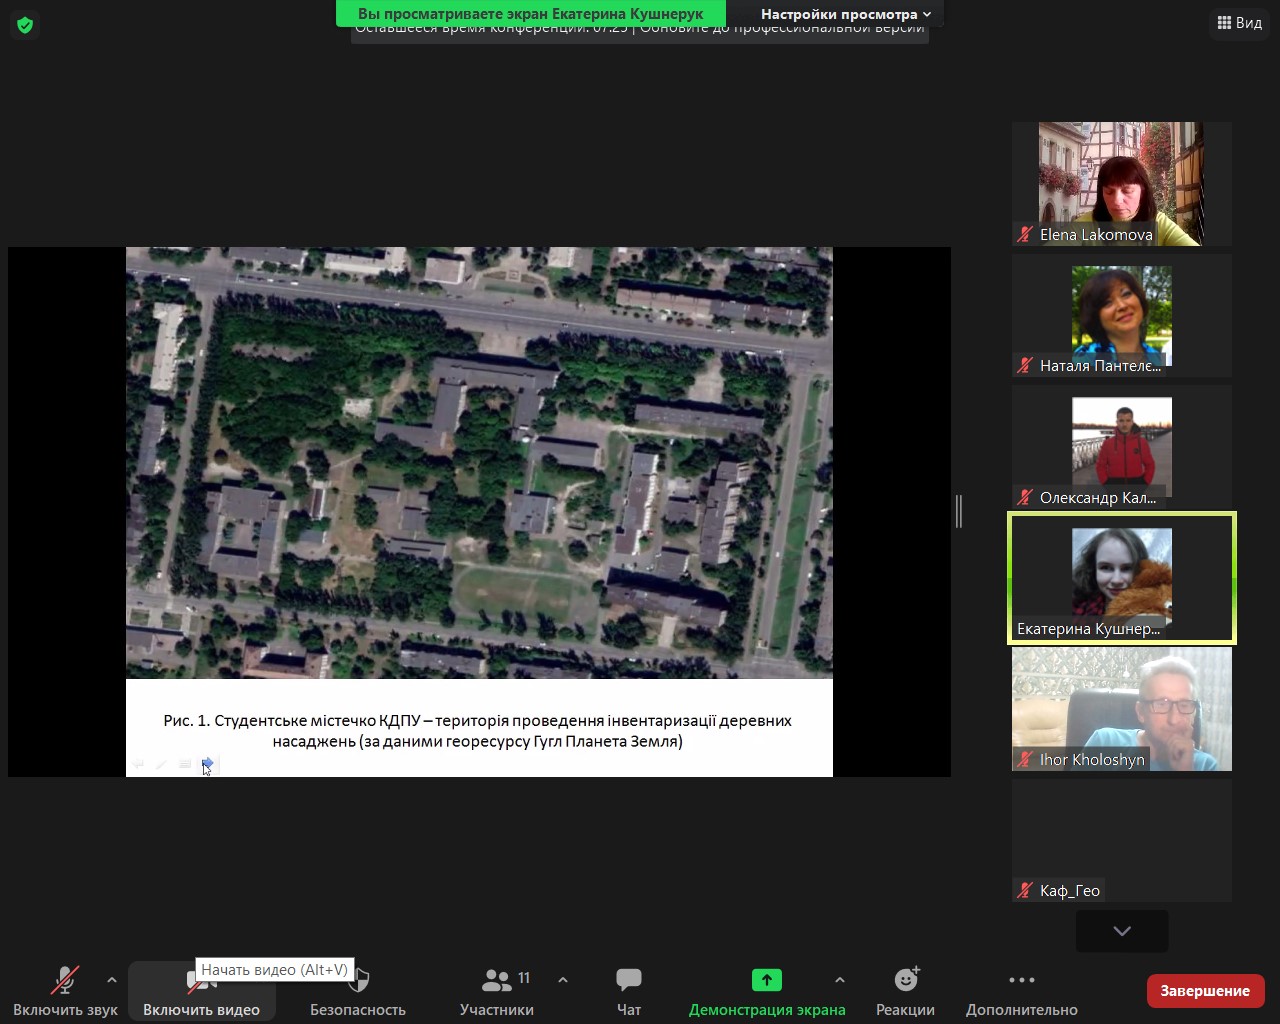Open the Вид layout switcher

click(x=1239, y=23)
